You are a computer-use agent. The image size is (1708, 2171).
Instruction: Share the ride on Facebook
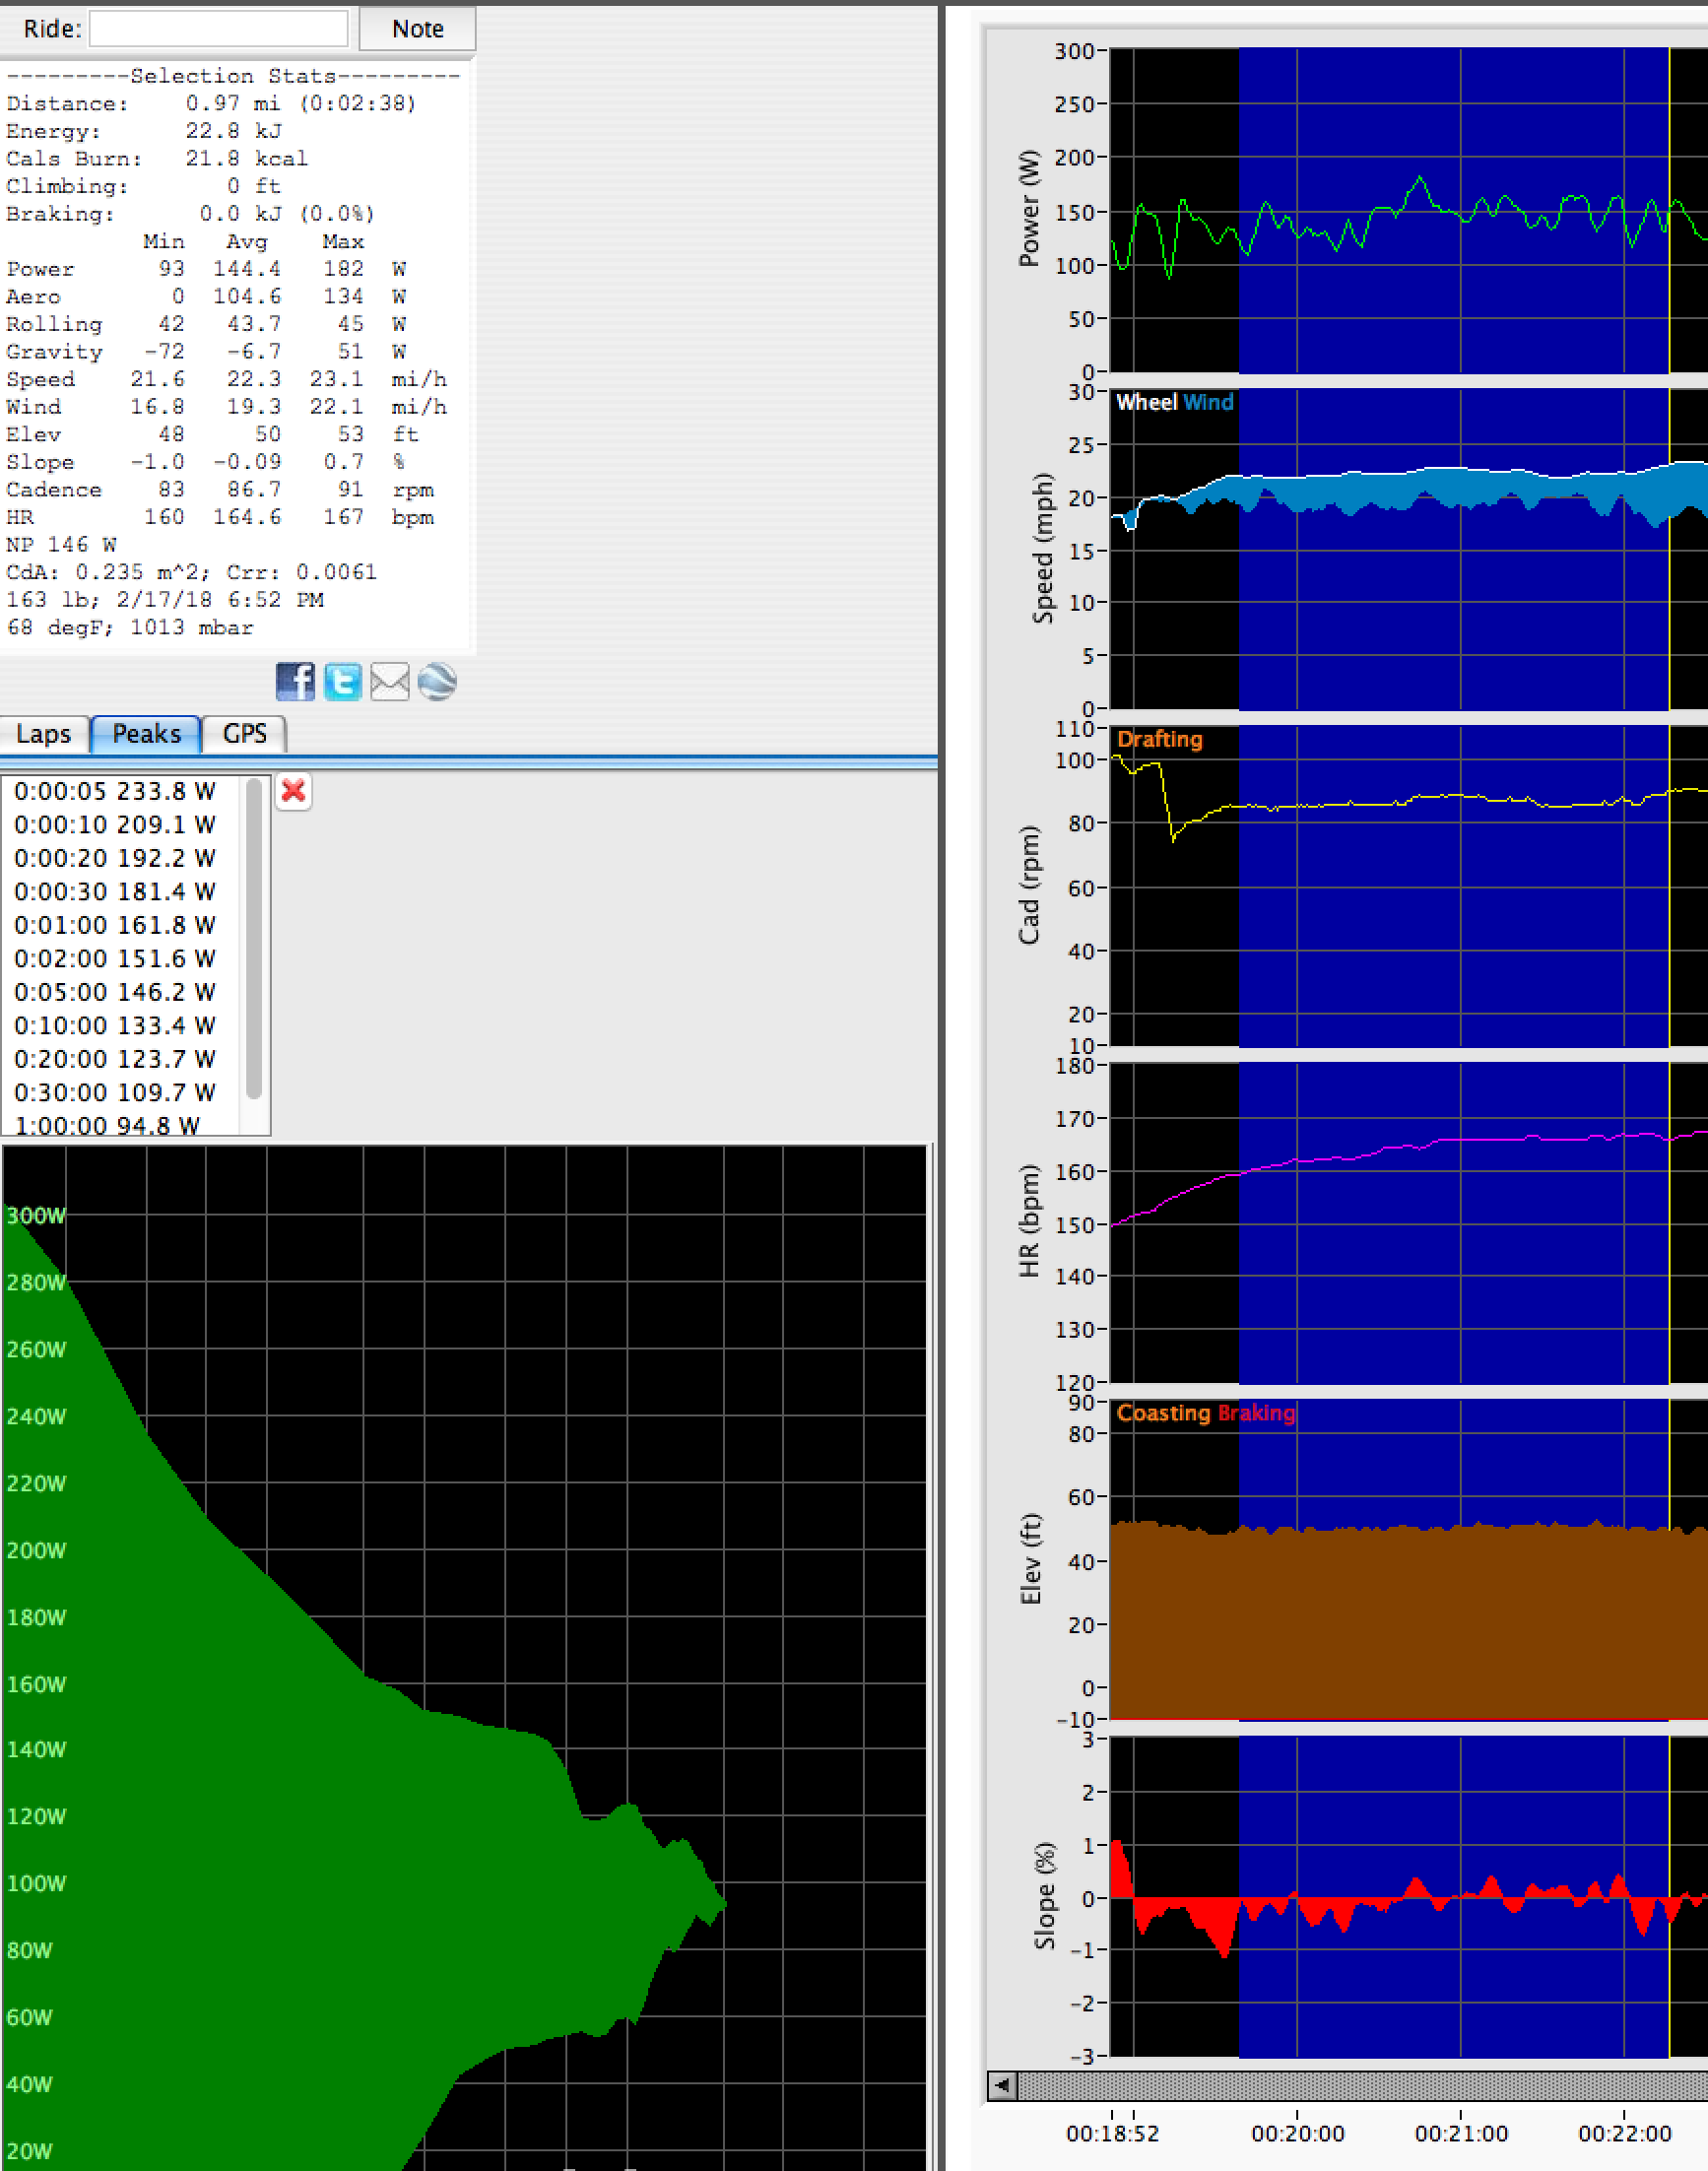(x=297, y=682)
